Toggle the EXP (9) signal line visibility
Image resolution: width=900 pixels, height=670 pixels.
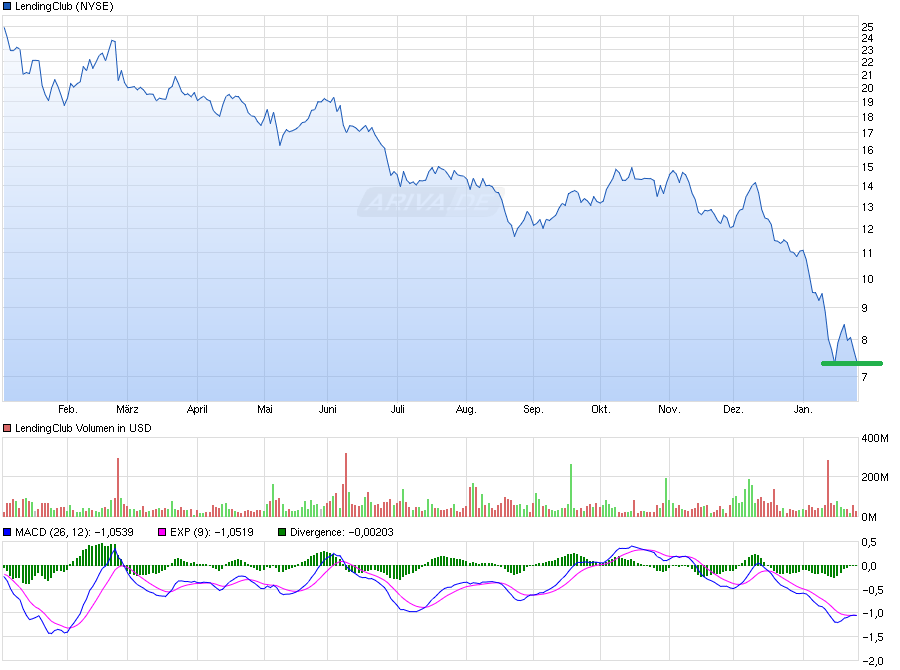(x=162, y=533)
